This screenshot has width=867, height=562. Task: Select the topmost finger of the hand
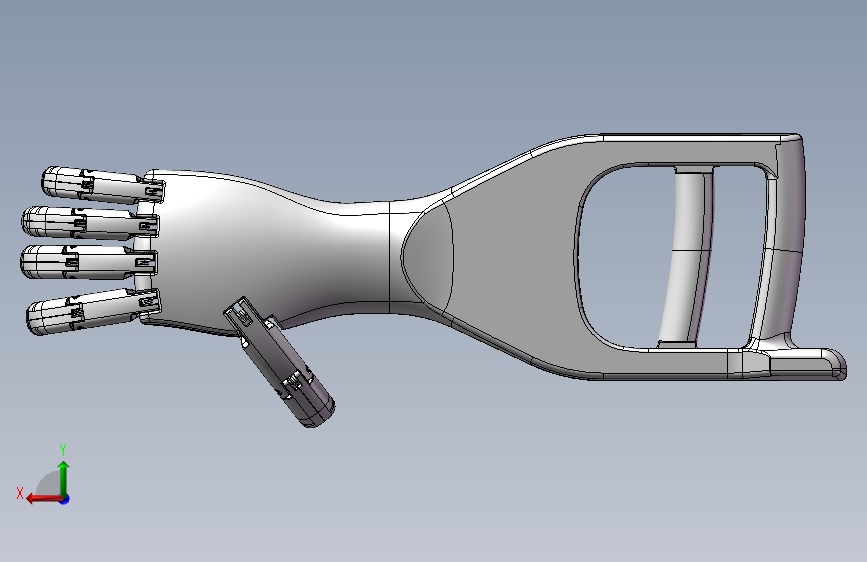103,185
